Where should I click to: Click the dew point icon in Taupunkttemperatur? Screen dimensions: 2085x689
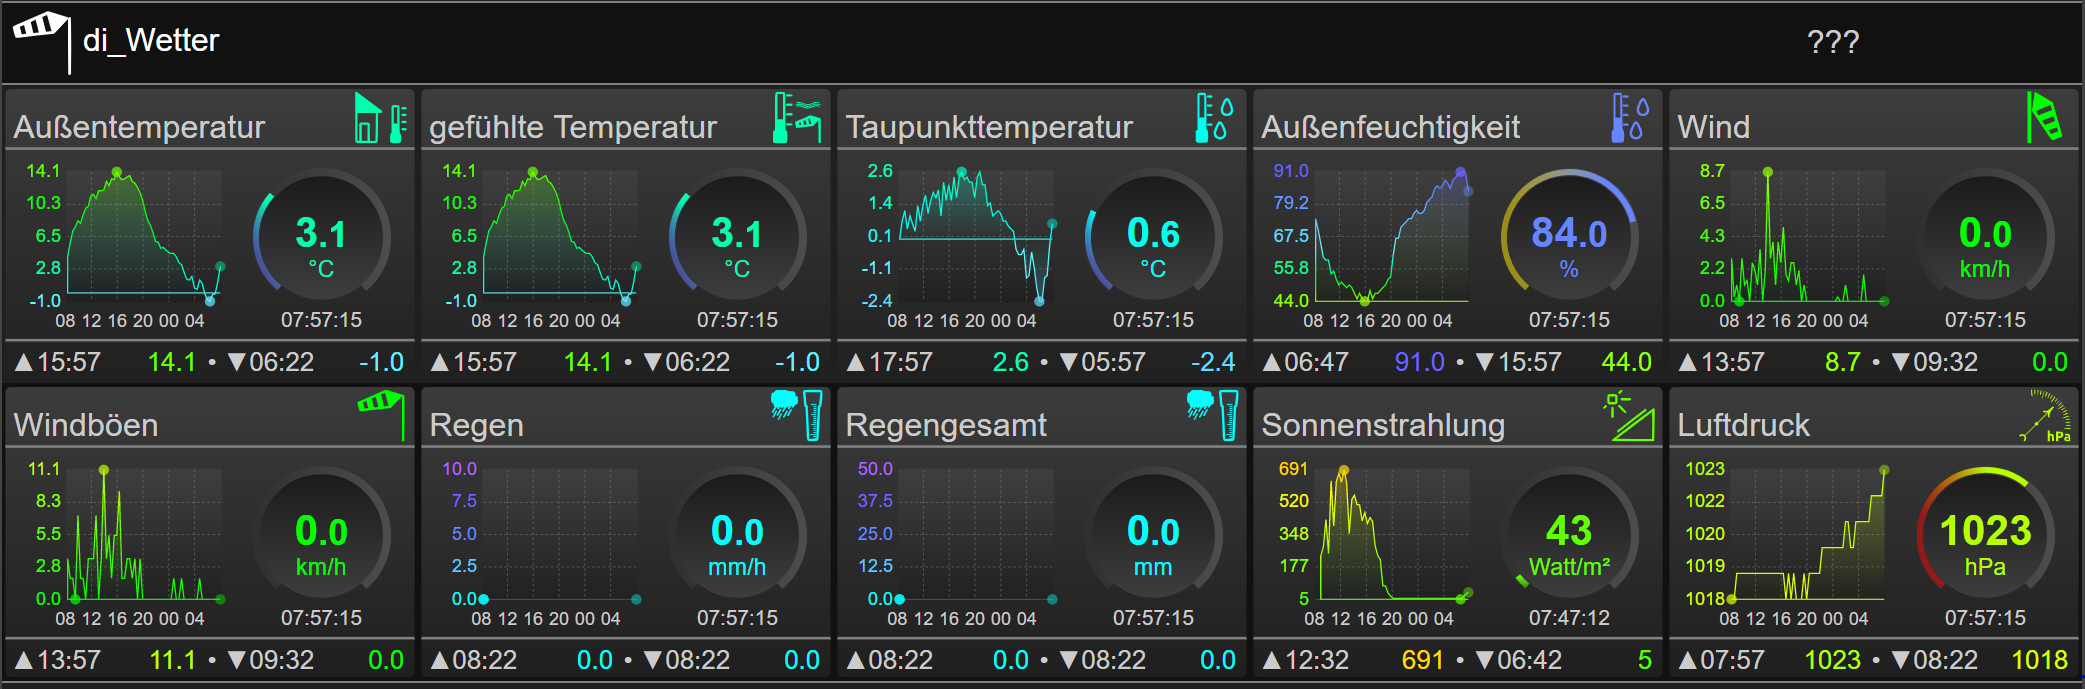point(1215,118)
